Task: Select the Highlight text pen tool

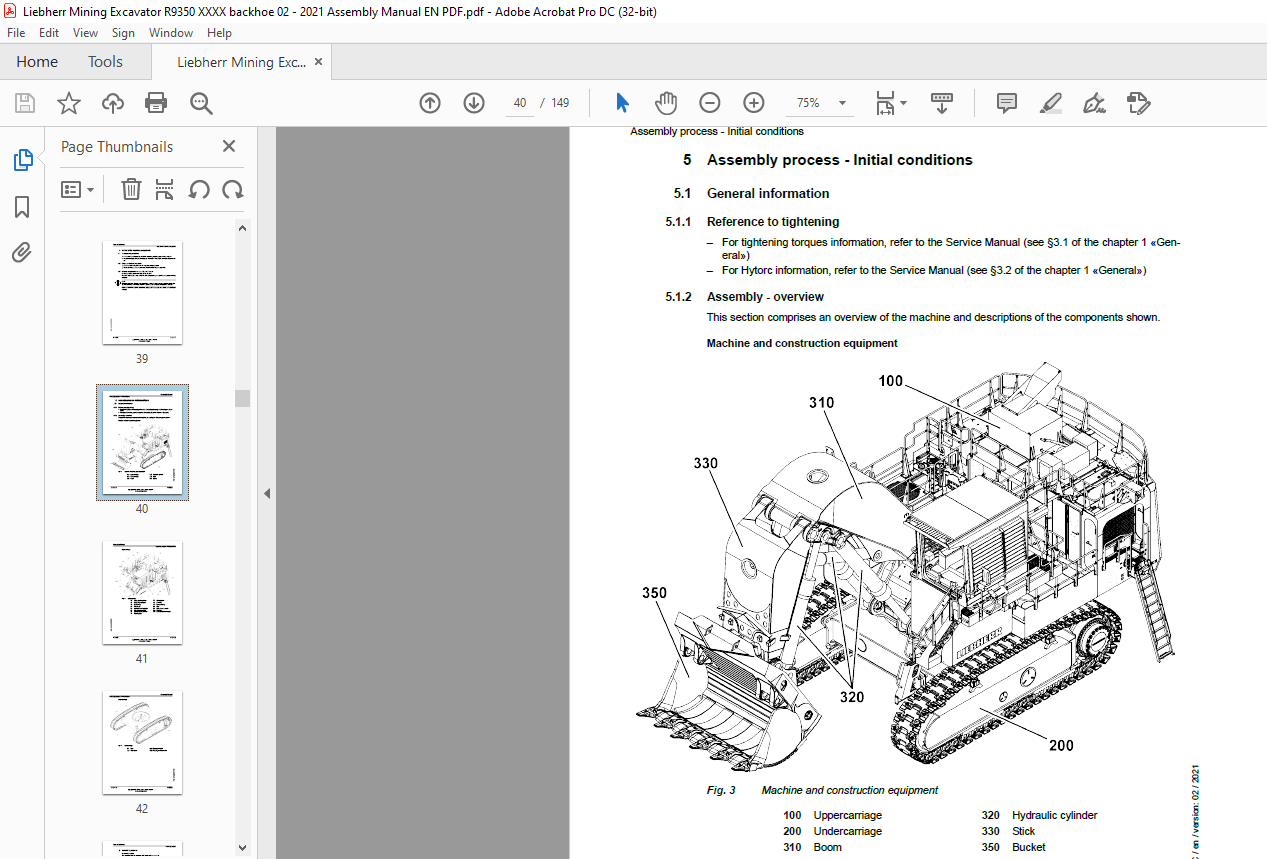Action: [x=1051, y=103]
